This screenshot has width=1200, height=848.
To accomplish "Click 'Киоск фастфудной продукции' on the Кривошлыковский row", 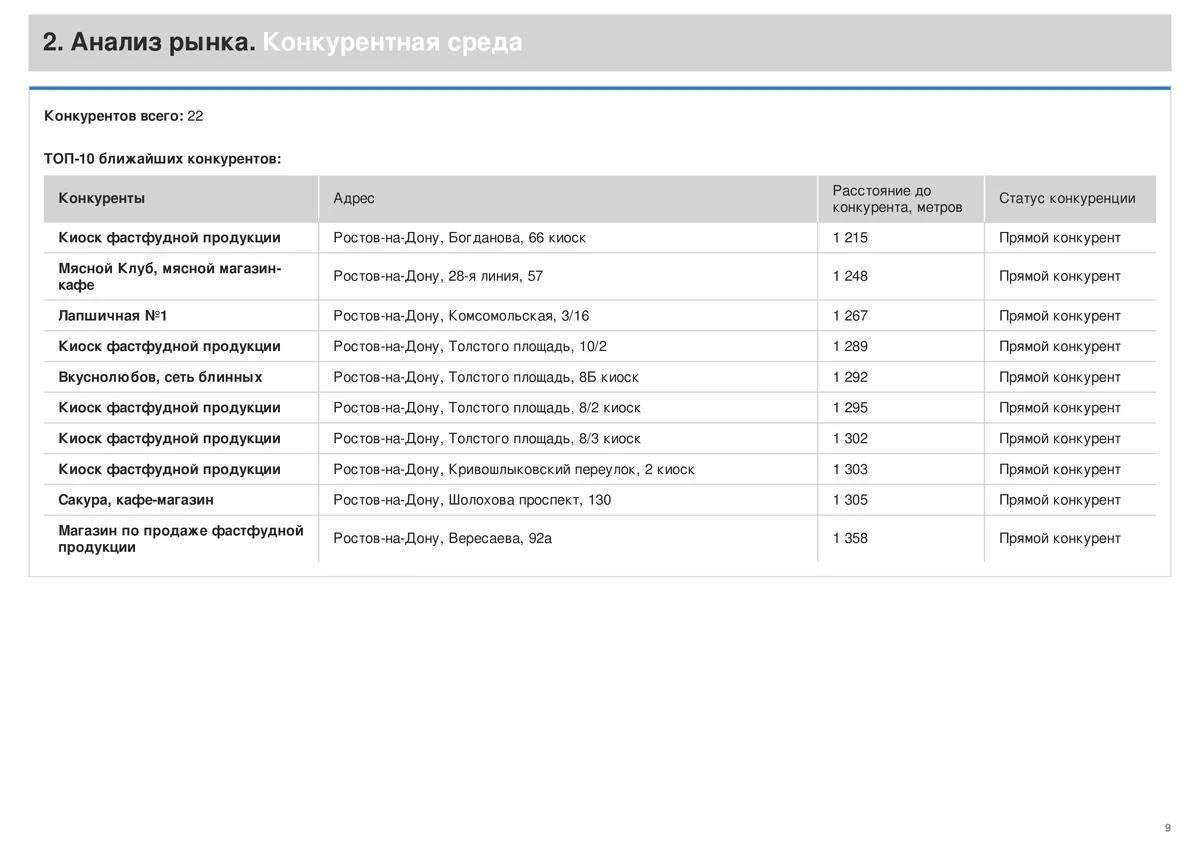I will click(170, 470).
